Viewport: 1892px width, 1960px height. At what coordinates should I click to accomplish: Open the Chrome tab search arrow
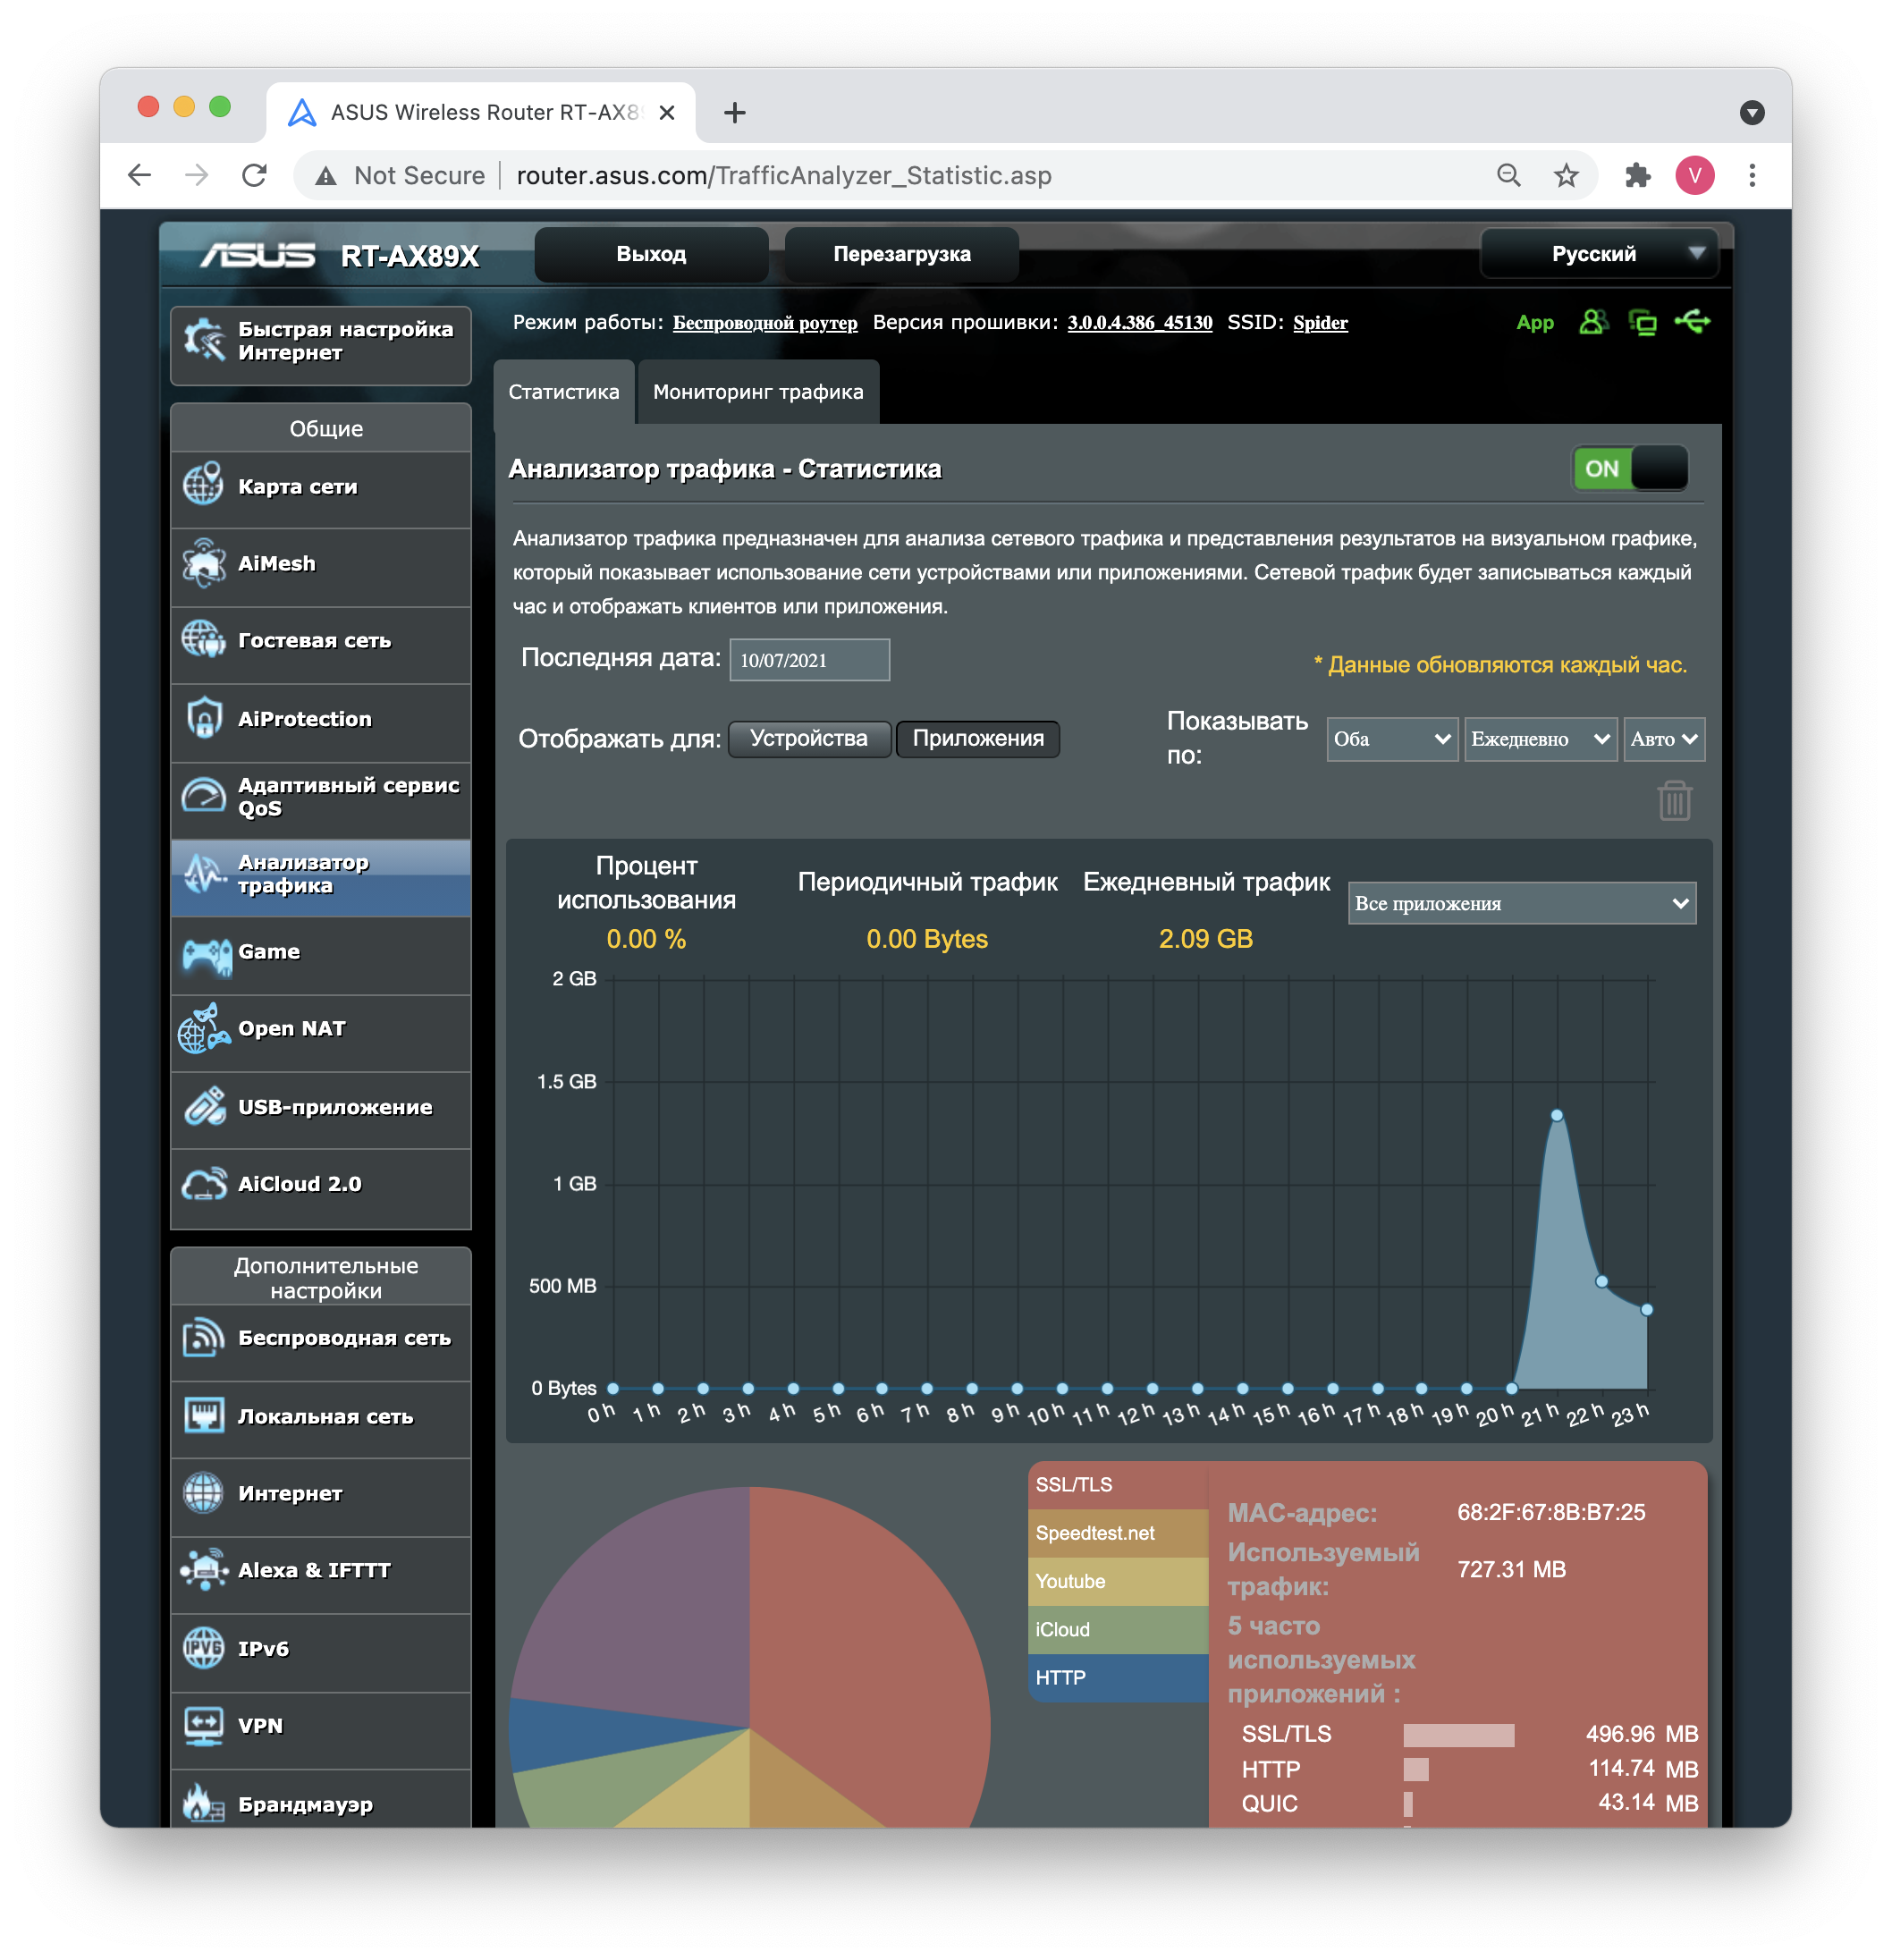point(1752,113)
